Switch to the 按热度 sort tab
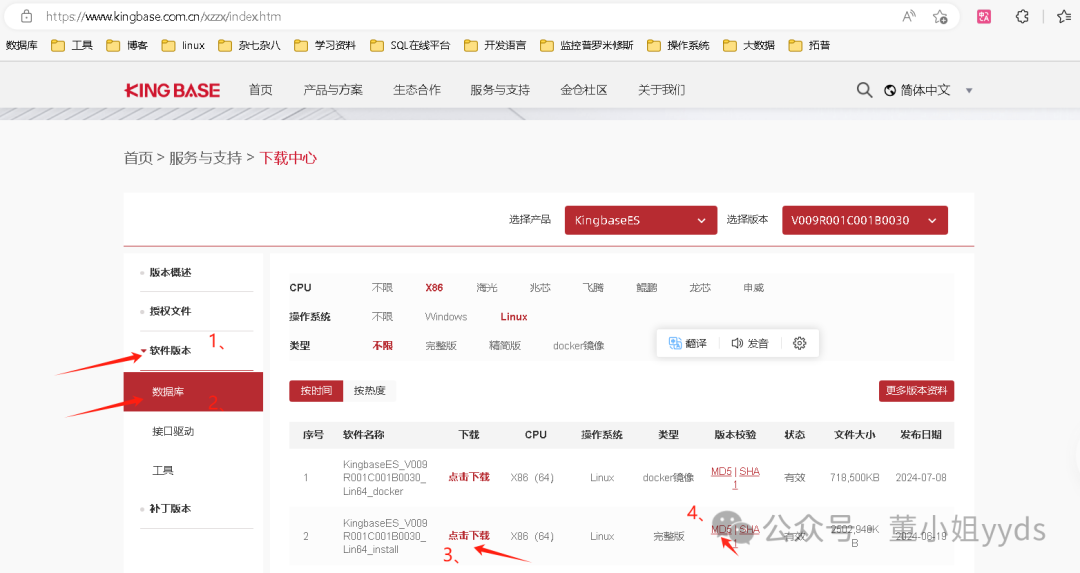 click(x=369, y=391)
